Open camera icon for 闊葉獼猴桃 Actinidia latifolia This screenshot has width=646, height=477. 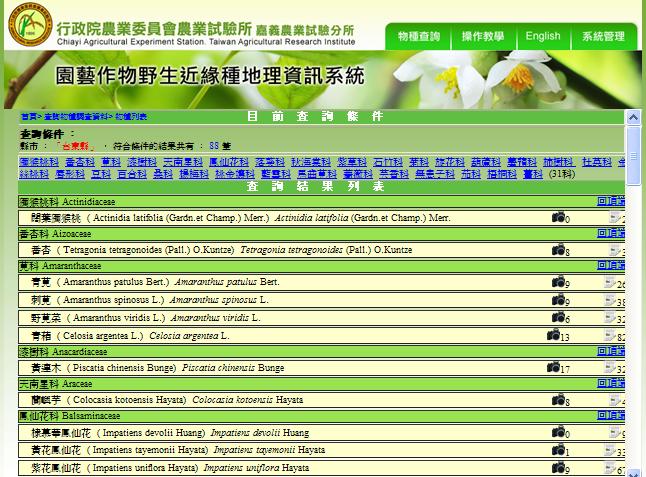[x=558, y=217]
